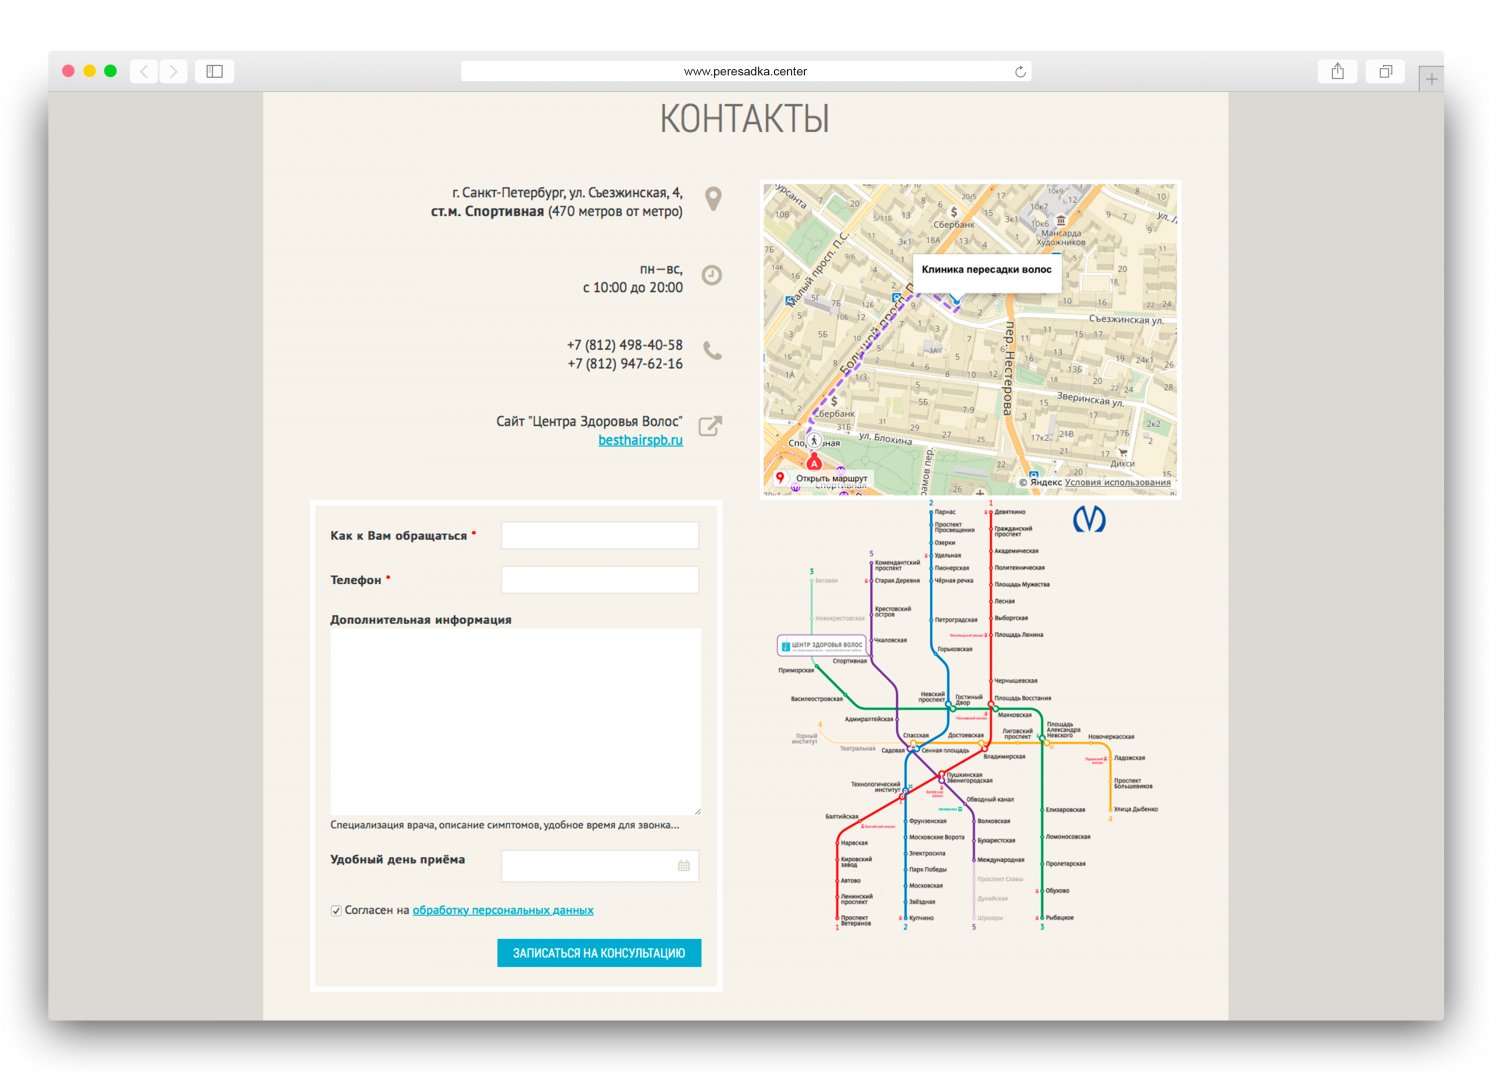Click the external link icon by besthairspb.ru
1500x1083 pixels.
click(710, 426)
